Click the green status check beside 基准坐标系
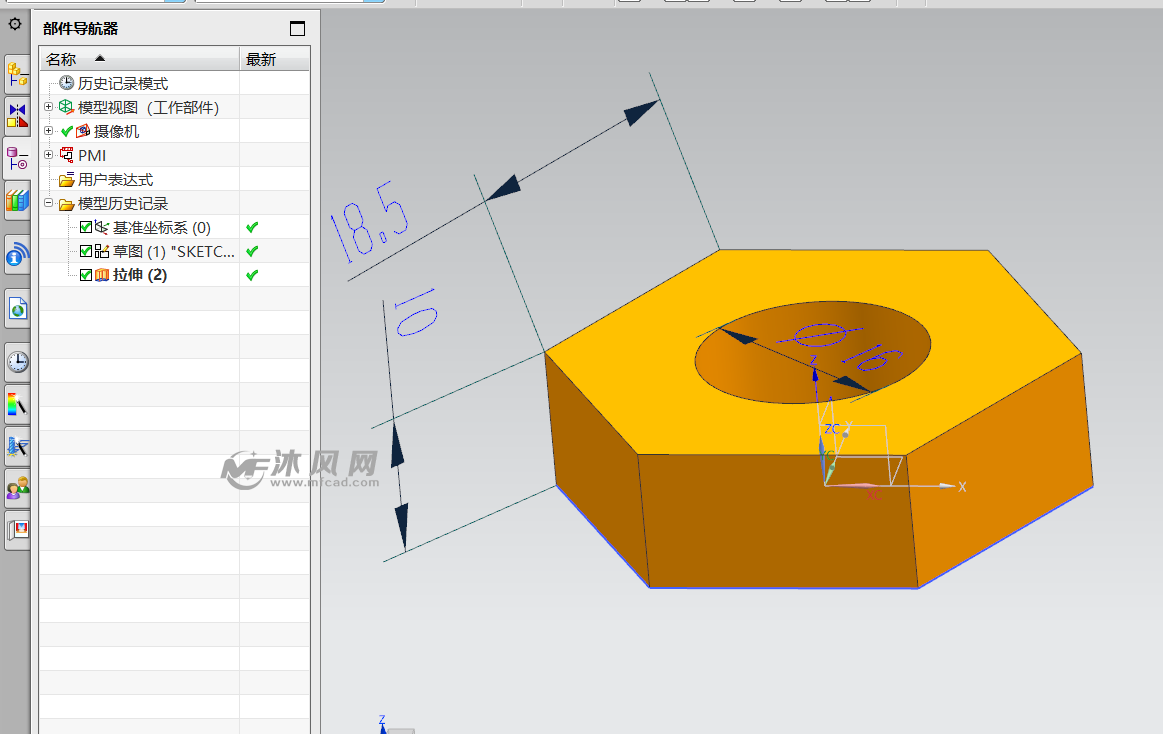This screenshot has height=734, width=1163. 252,227
